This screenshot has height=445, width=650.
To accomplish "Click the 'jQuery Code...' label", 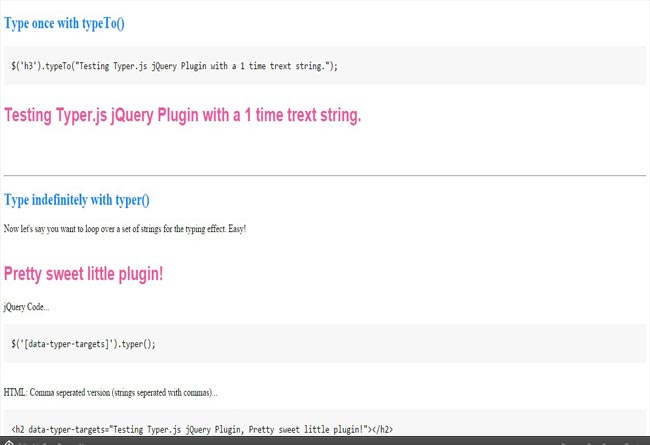I will [x=27, y=307].
